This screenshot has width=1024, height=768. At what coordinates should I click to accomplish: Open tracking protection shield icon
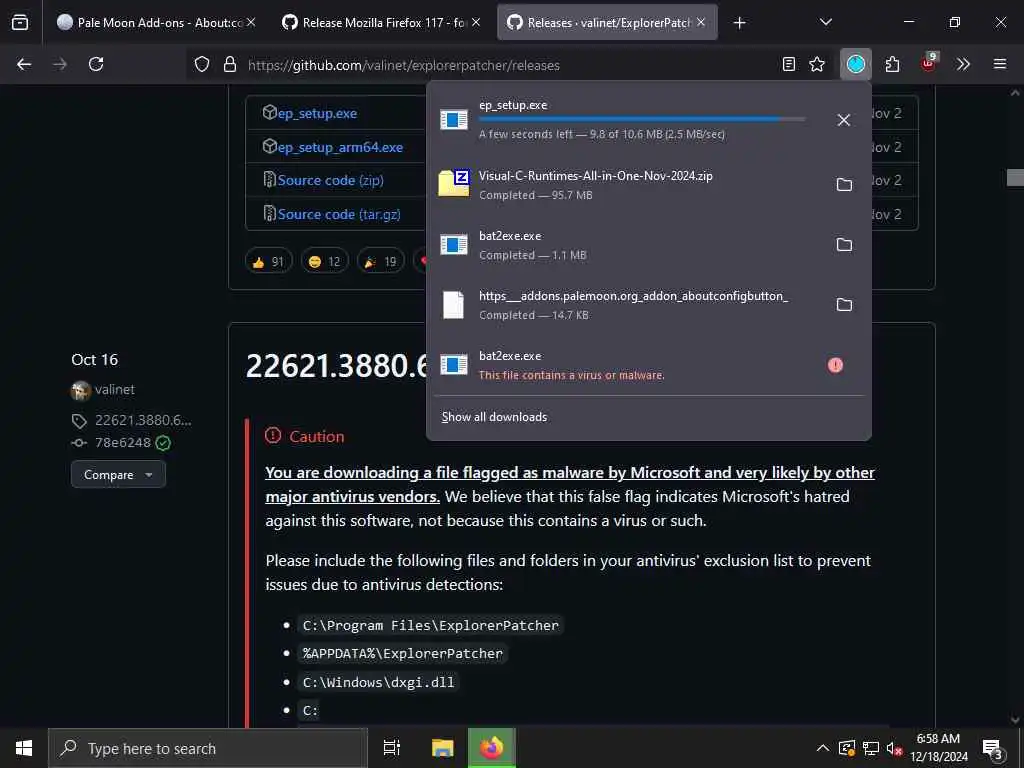point(202,64)
